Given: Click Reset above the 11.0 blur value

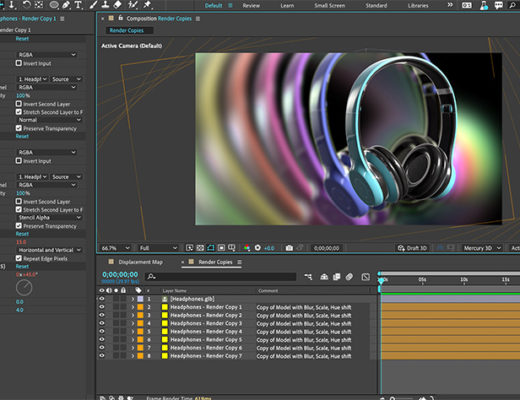Looking at the screenshot, I should 22,234.
